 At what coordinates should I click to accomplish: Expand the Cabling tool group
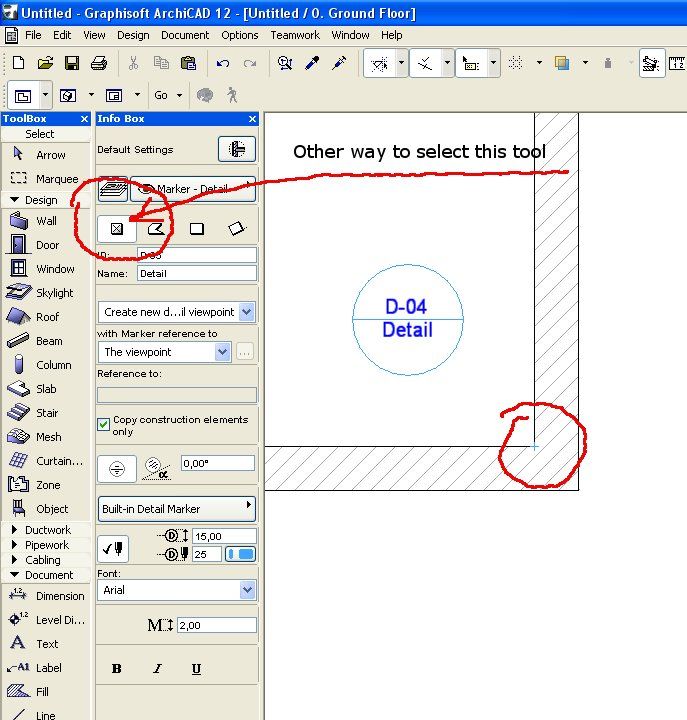tap(14, 560)
